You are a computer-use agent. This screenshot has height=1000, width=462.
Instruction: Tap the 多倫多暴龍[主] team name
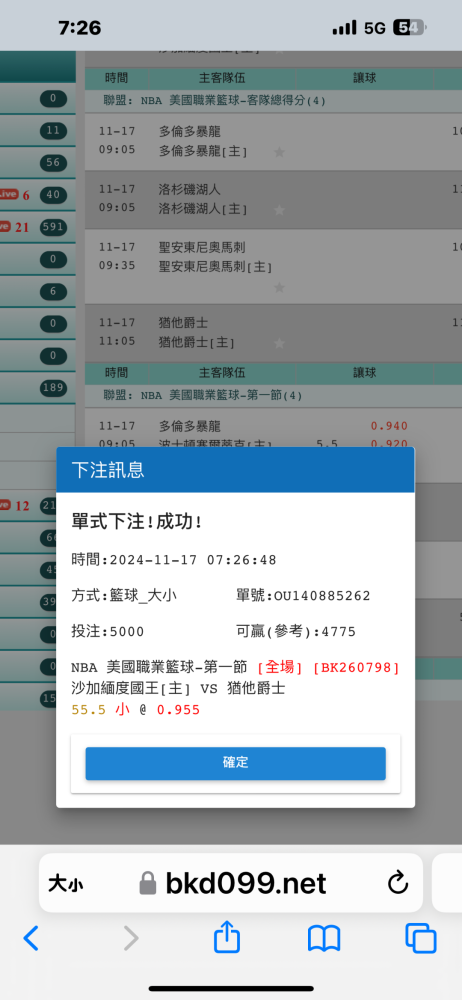(203, 151)
